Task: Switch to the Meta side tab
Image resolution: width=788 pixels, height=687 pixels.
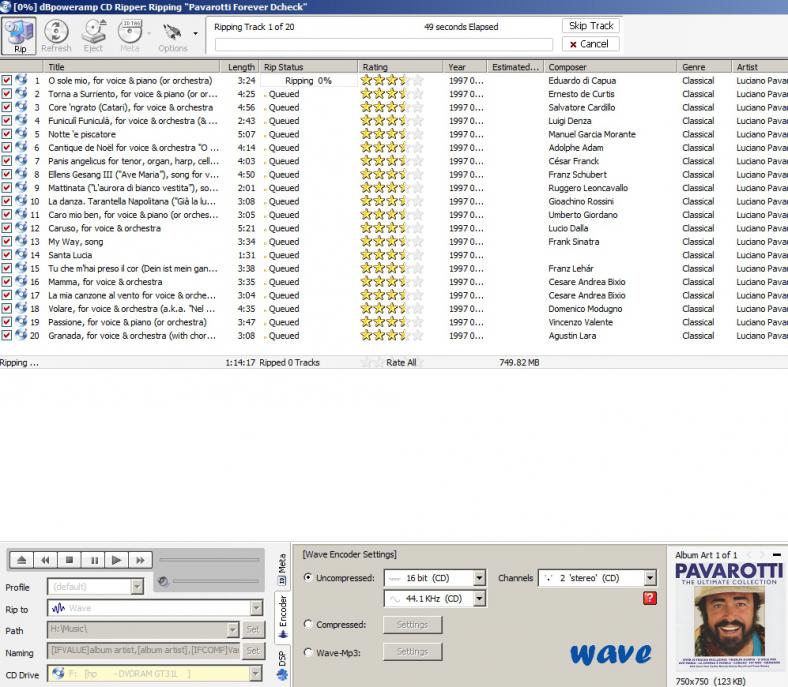Action: (x=281, y=567)
